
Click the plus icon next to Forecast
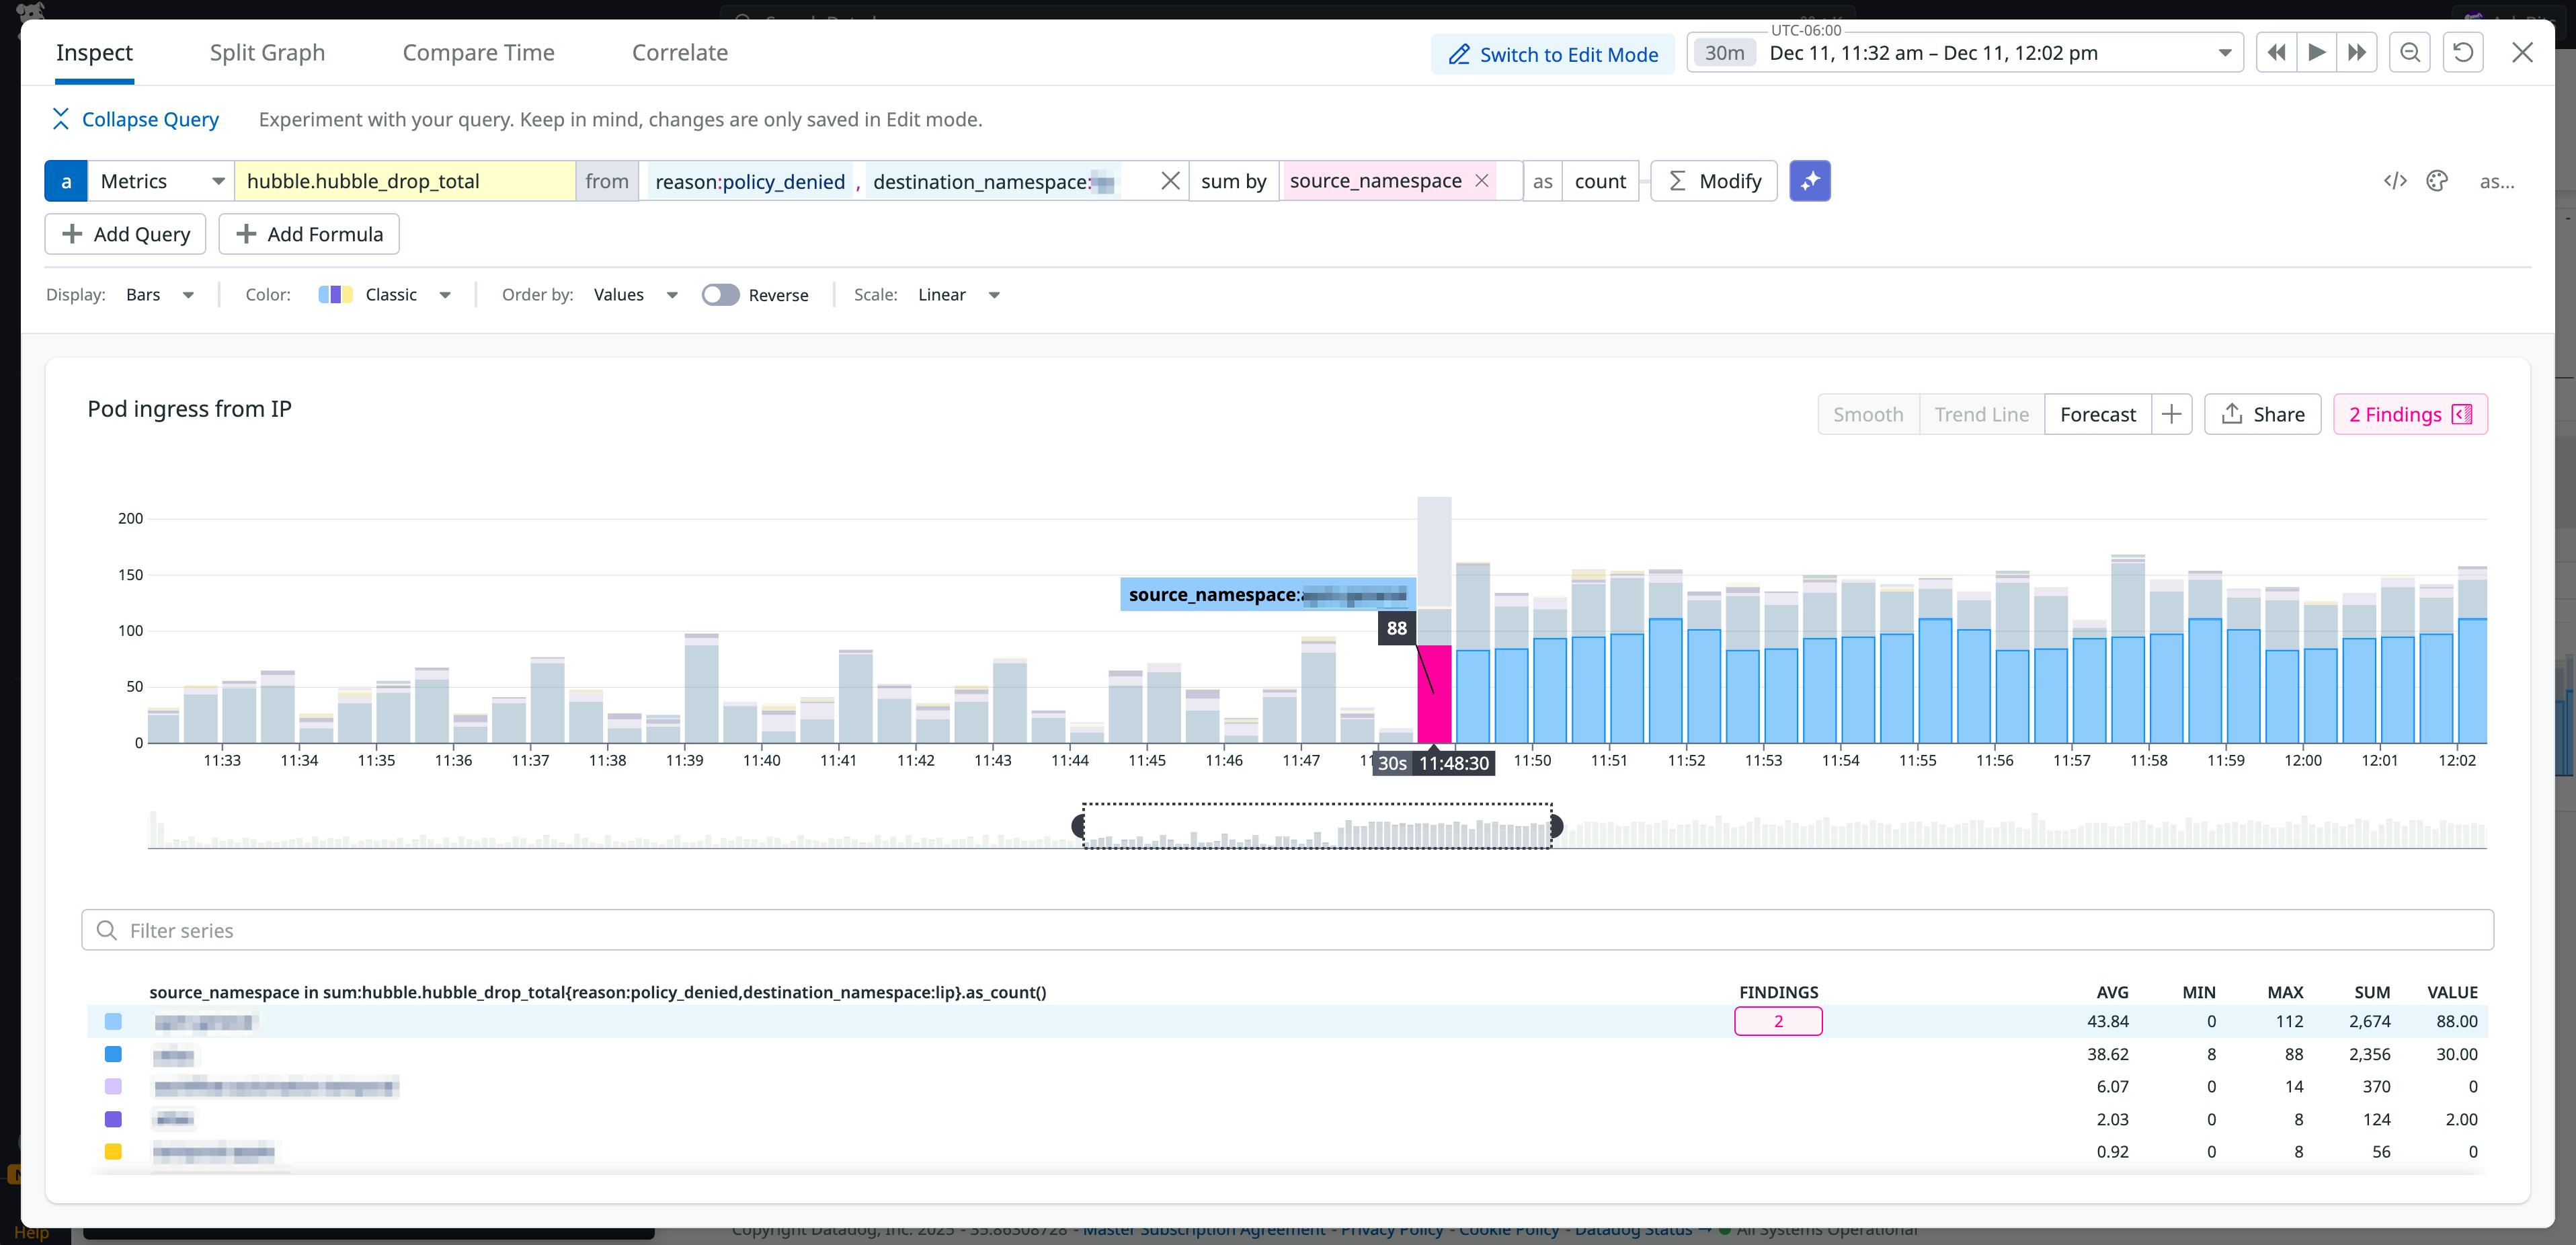coord(2172,413)
